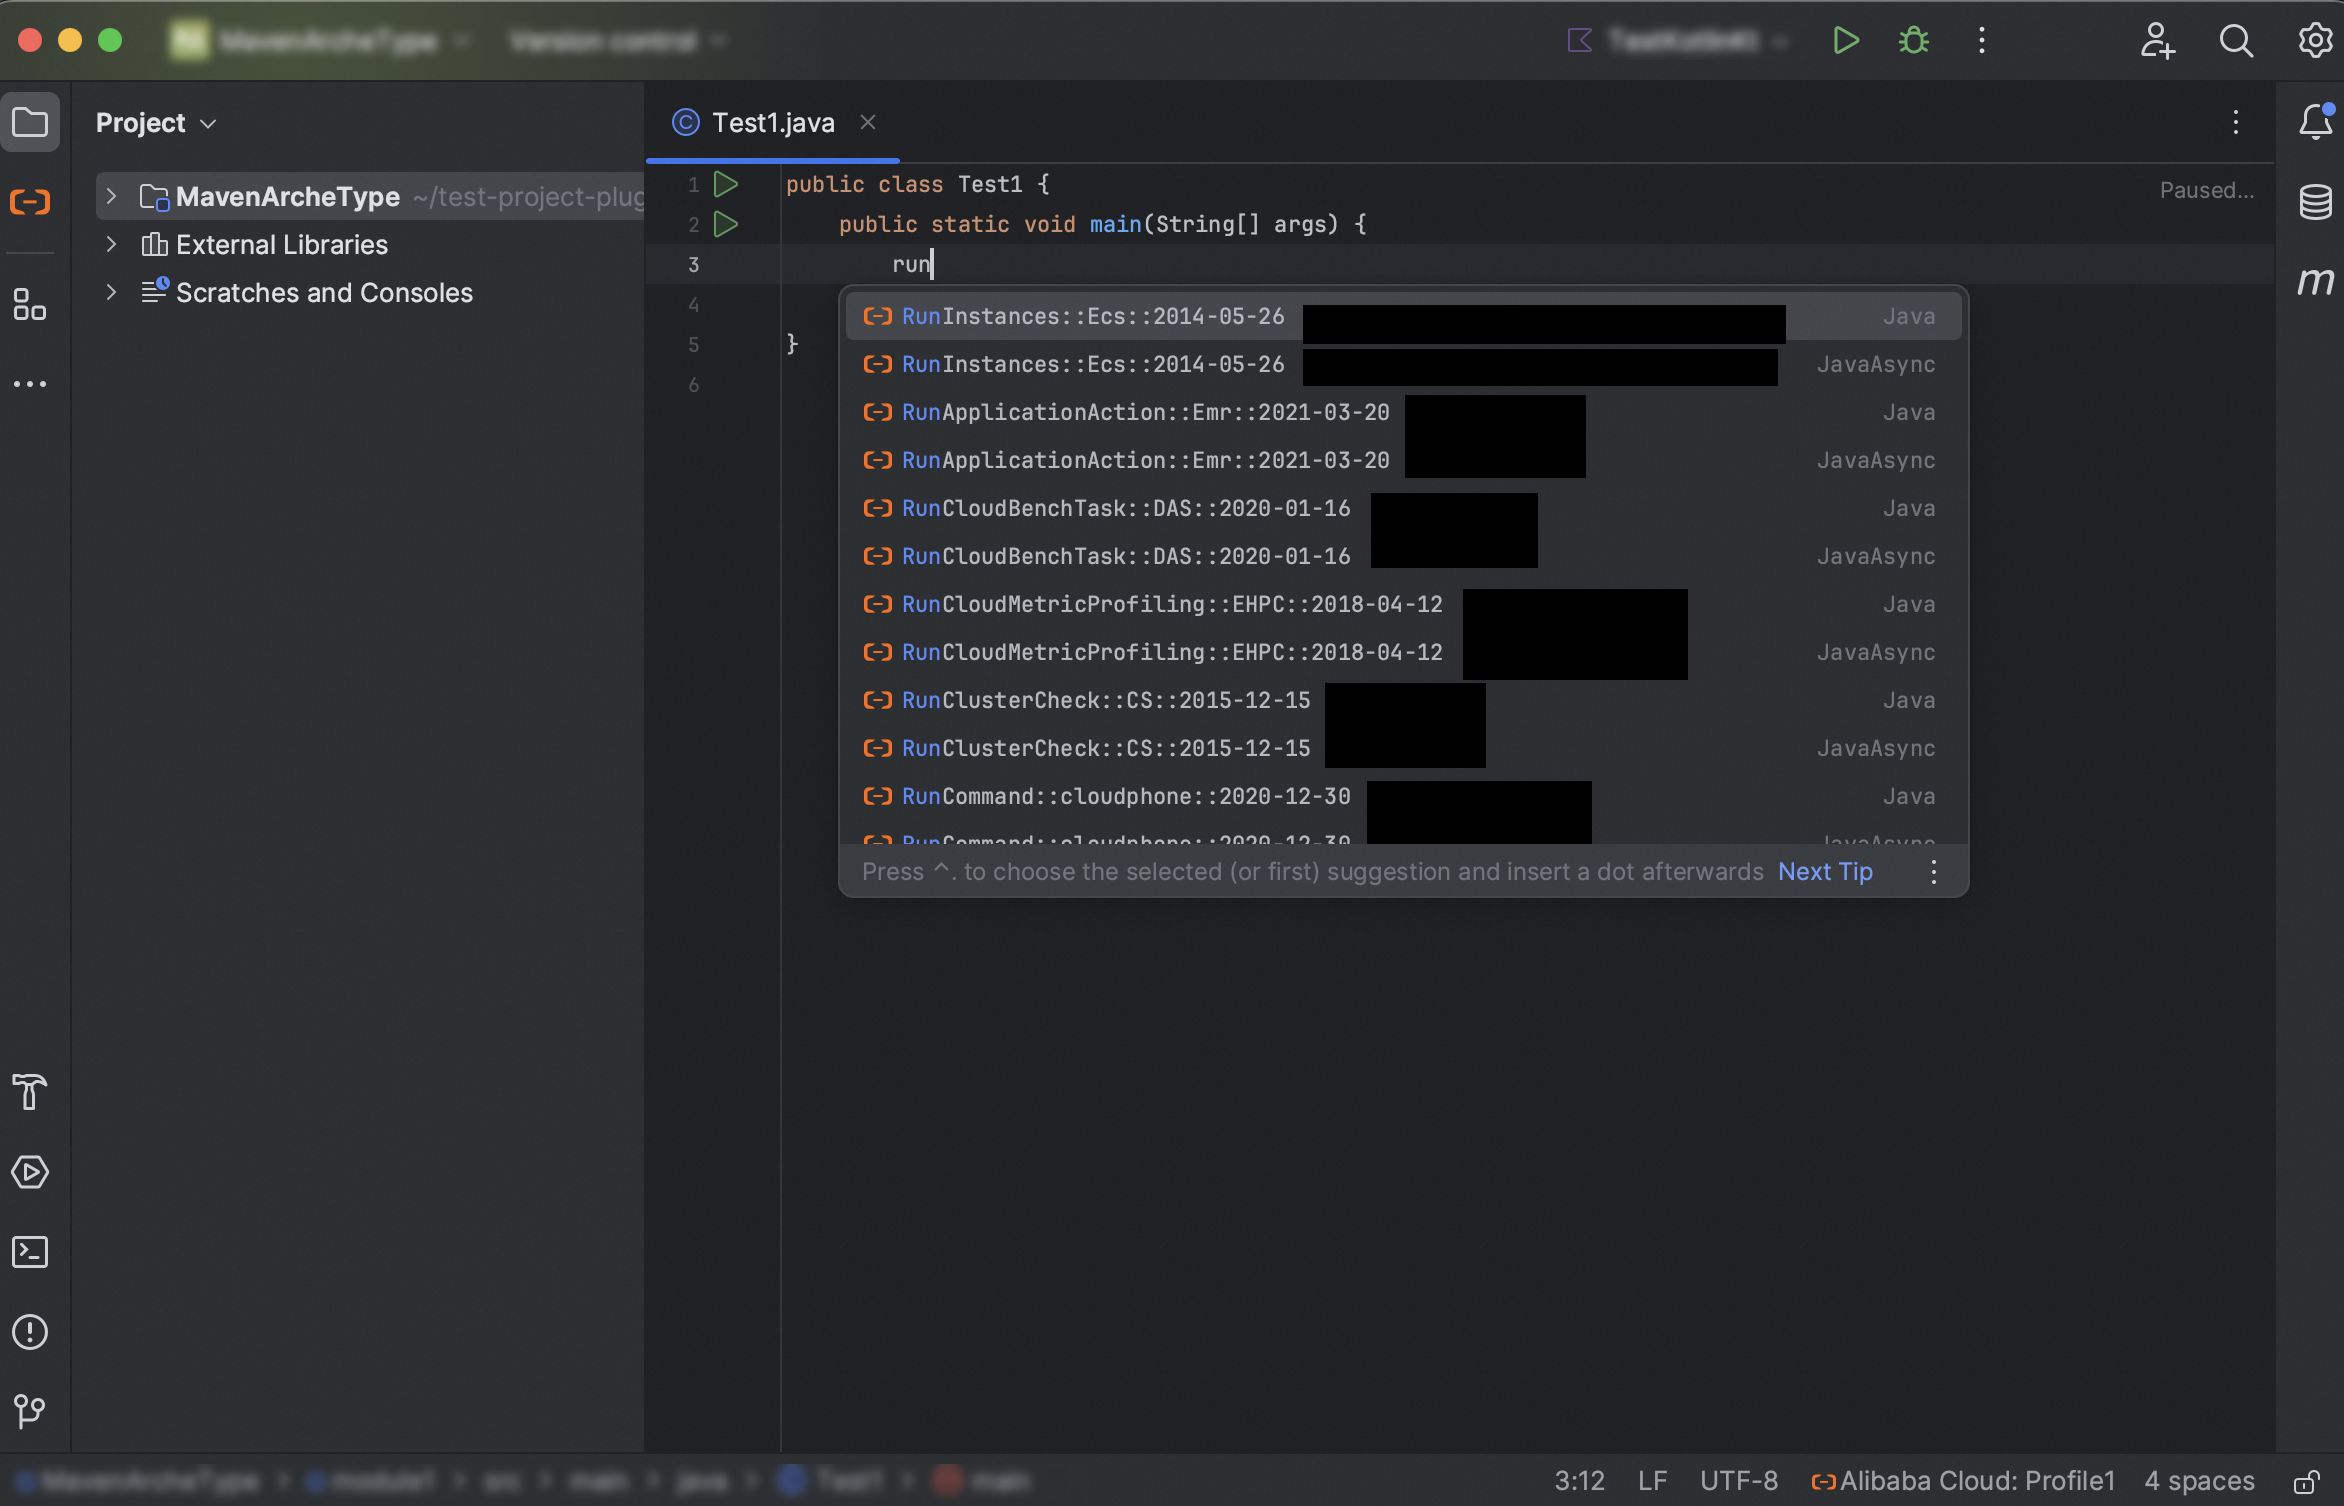Screen dimensions: 2344x1506
Task: Open more run actions menu in toolbar
Action: (1981, 40)
